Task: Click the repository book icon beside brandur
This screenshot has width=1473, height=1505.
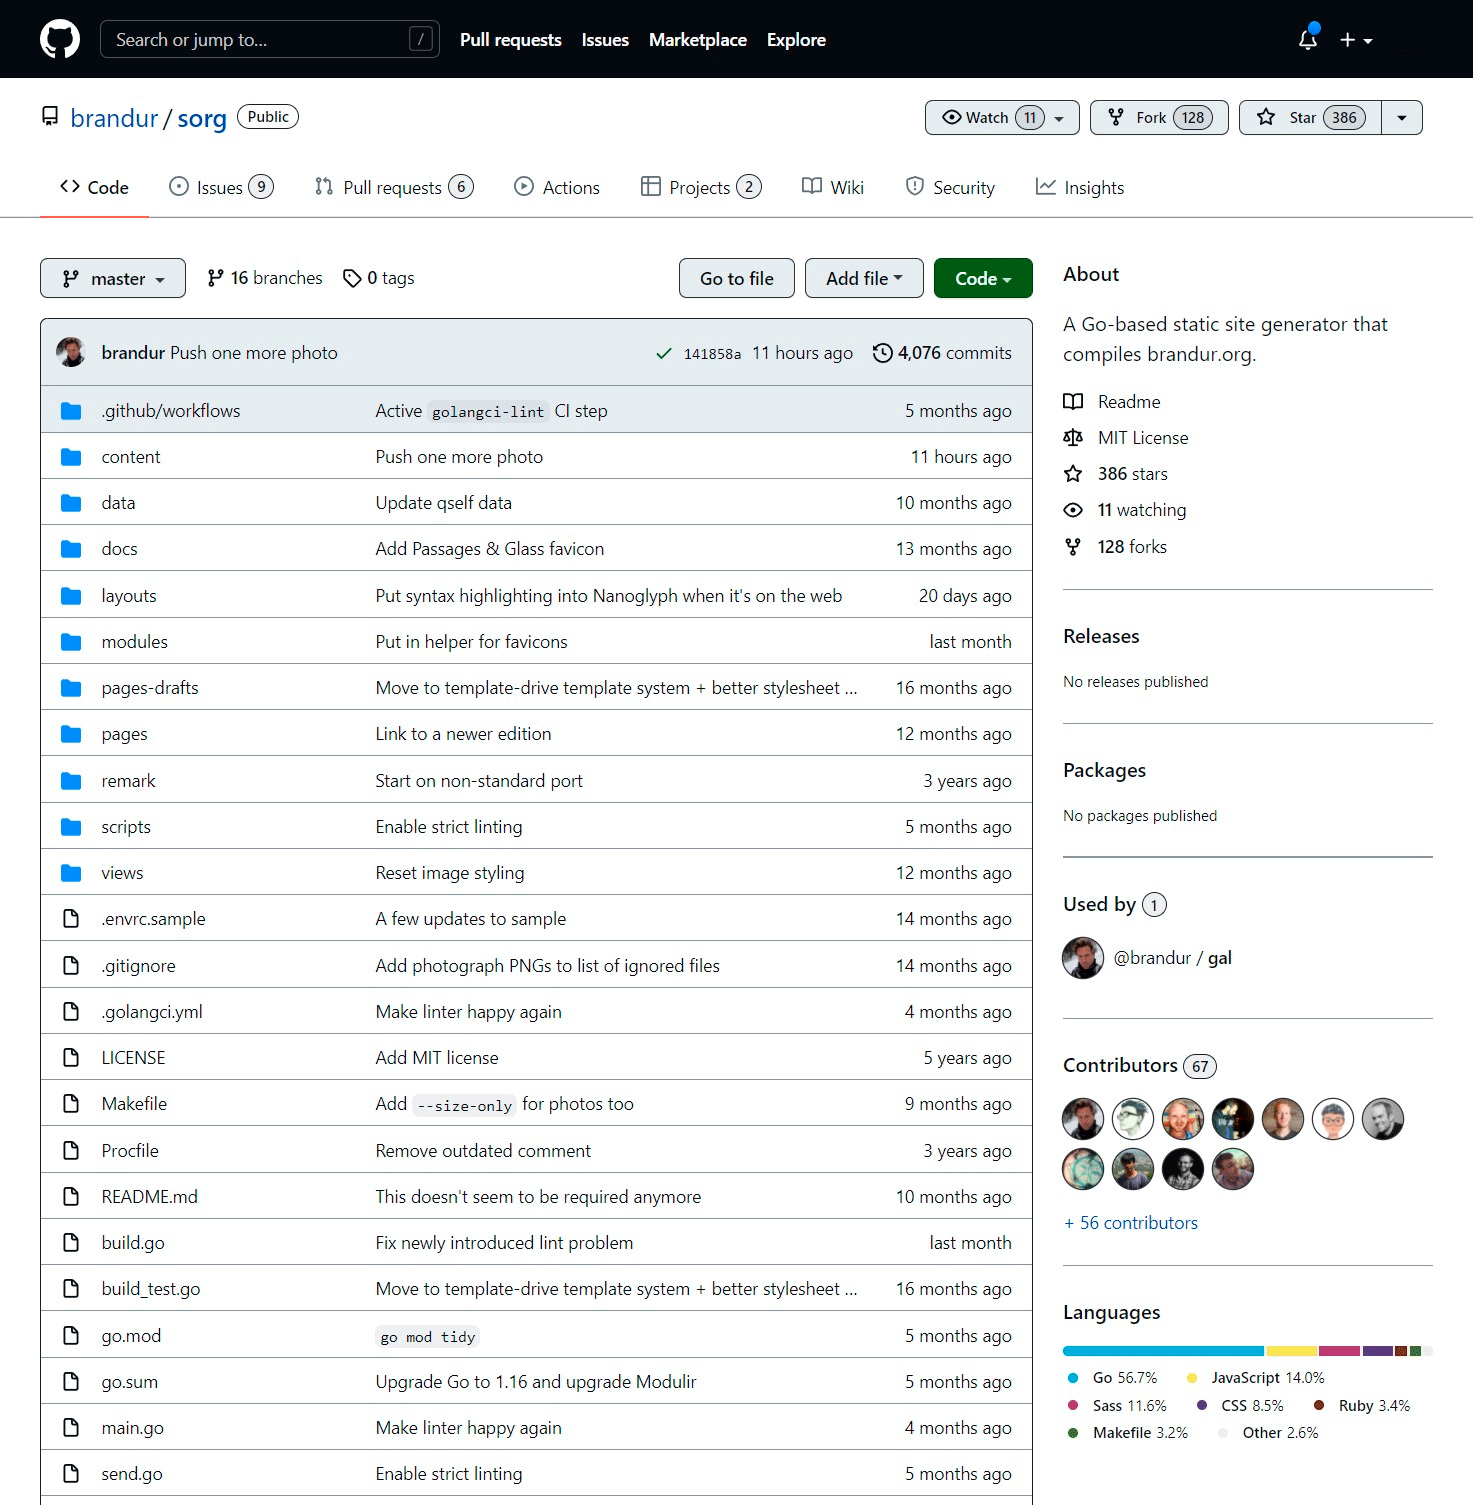Action: click(50, 117)
